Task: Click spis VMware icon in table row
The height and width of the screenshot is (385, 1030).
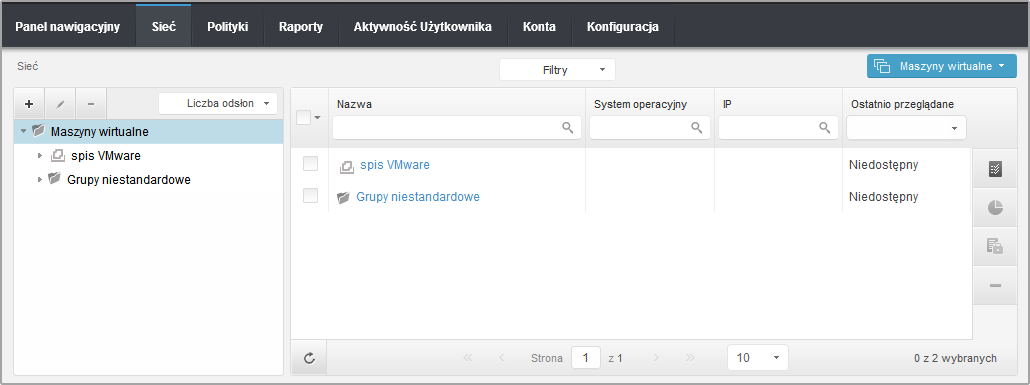Action: click(346, 167)
